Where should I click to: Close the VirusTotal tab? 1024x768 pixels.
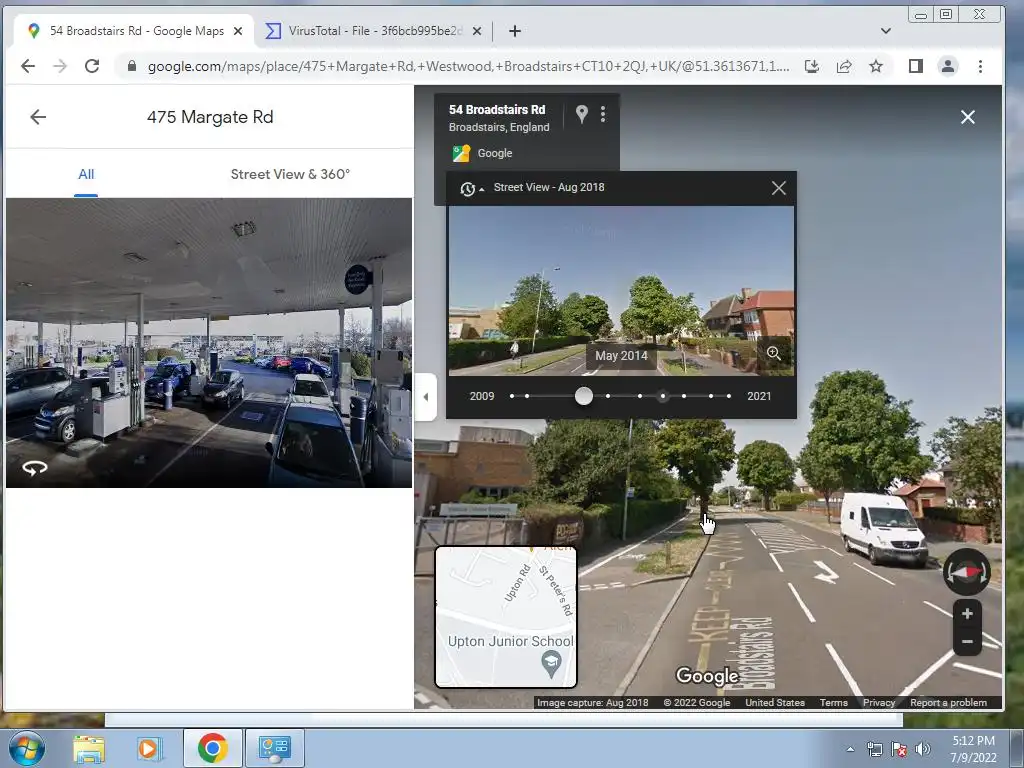[x=477, y=31]
